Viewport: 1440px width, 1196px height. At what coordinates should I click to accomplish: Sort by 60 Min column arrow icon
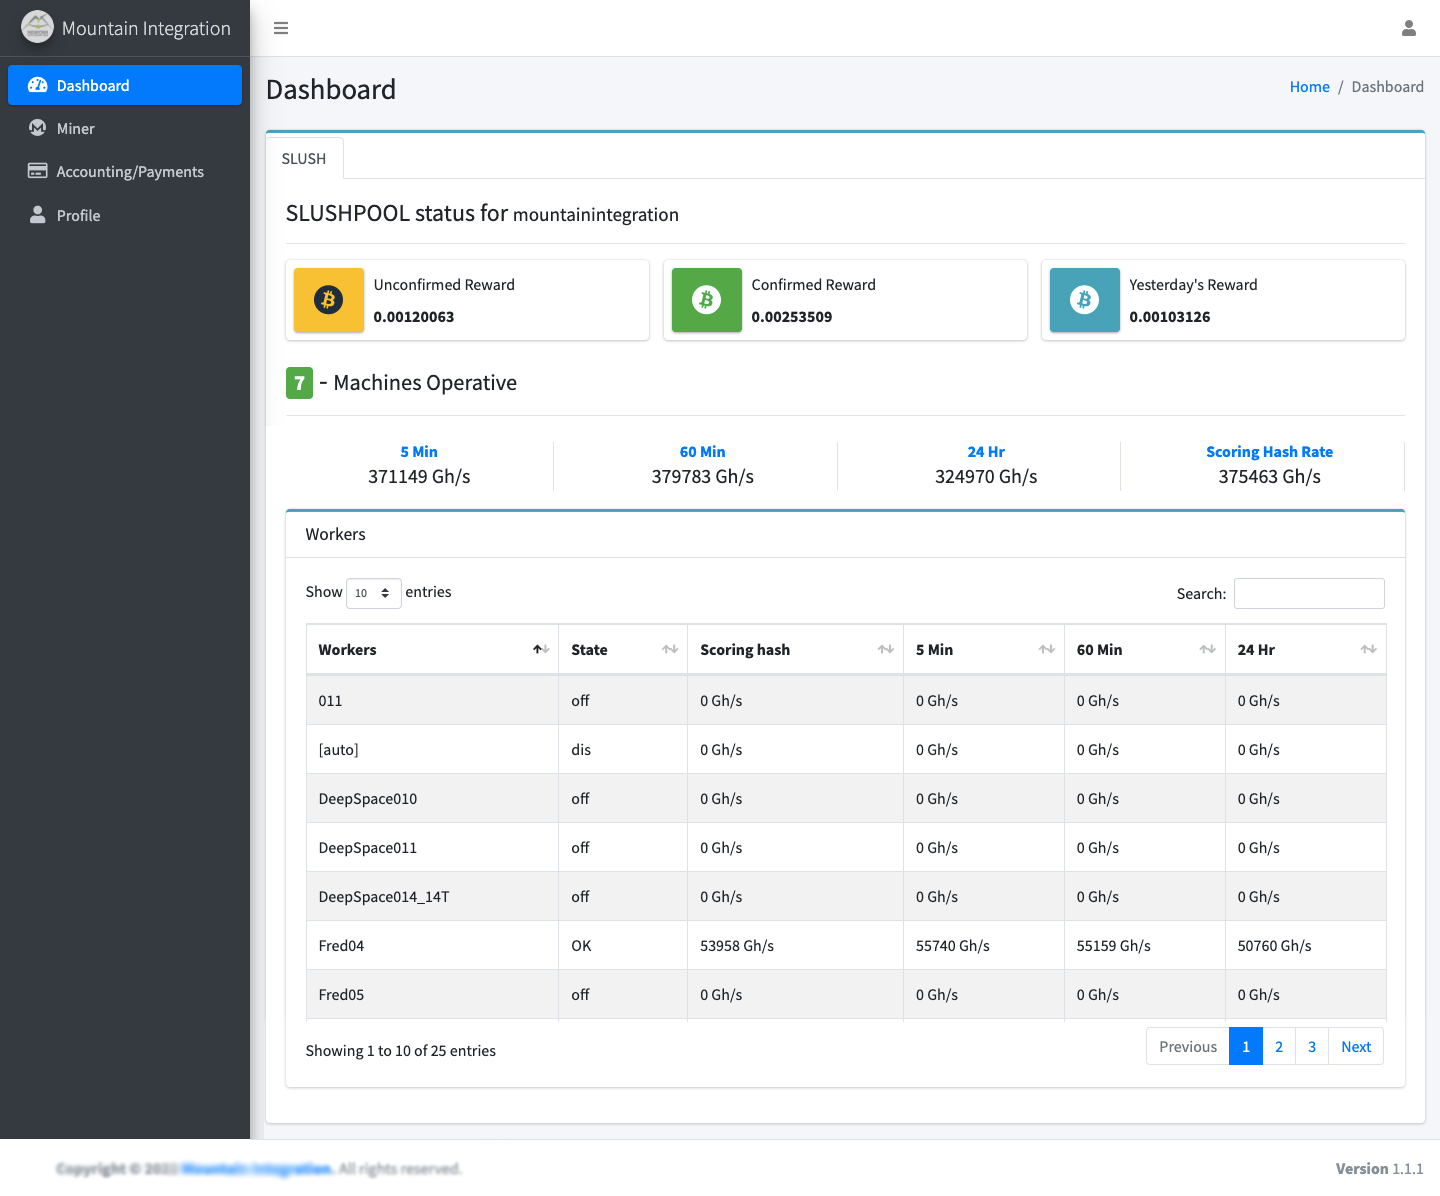[1208, 650]
